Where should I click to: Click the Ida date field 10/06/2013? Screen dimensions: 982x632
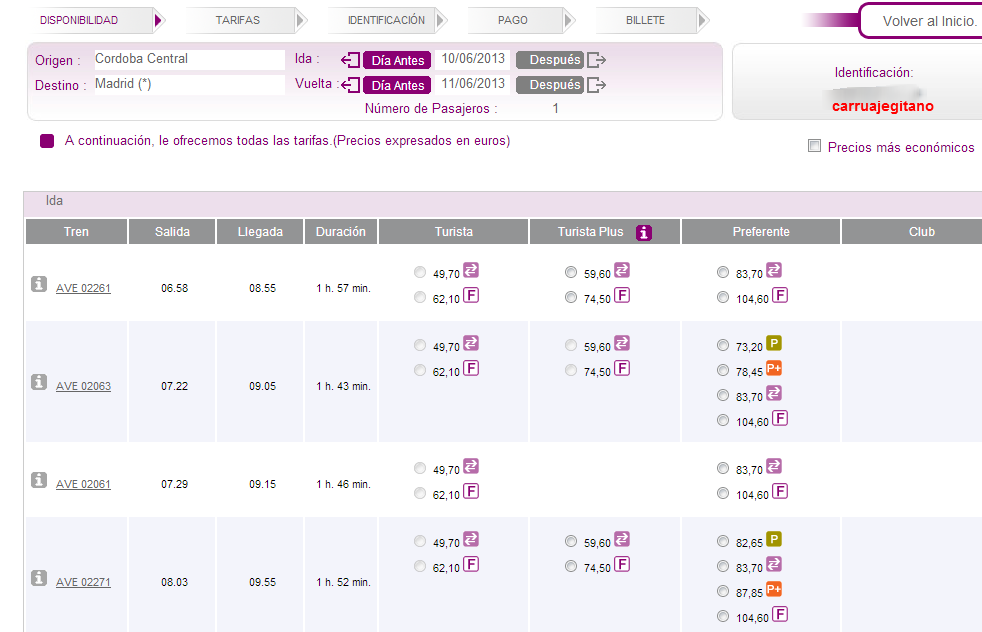[473, 59]
